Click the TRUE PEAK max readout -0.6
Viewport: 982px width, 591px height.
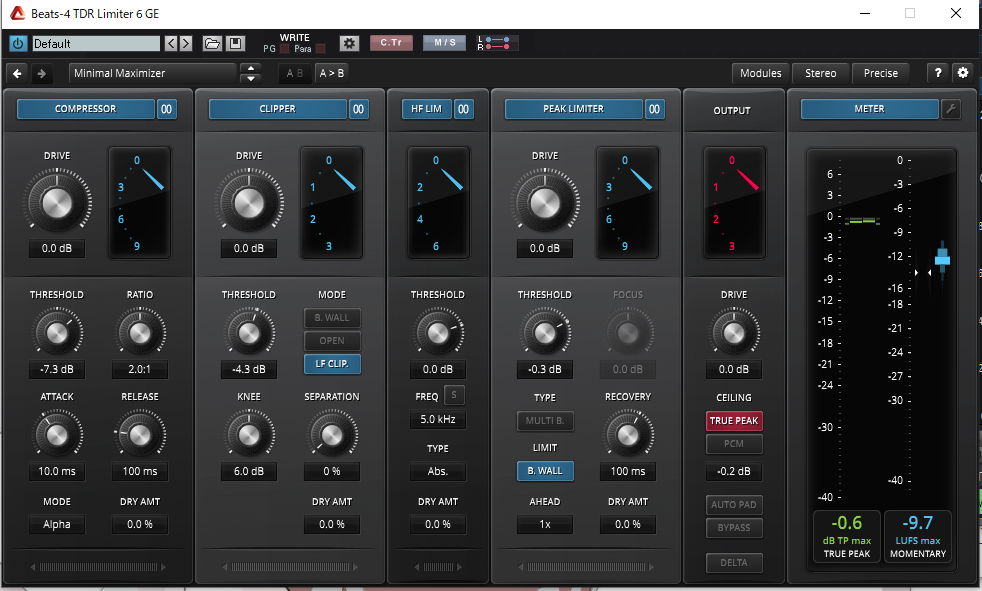coord(847,536)
